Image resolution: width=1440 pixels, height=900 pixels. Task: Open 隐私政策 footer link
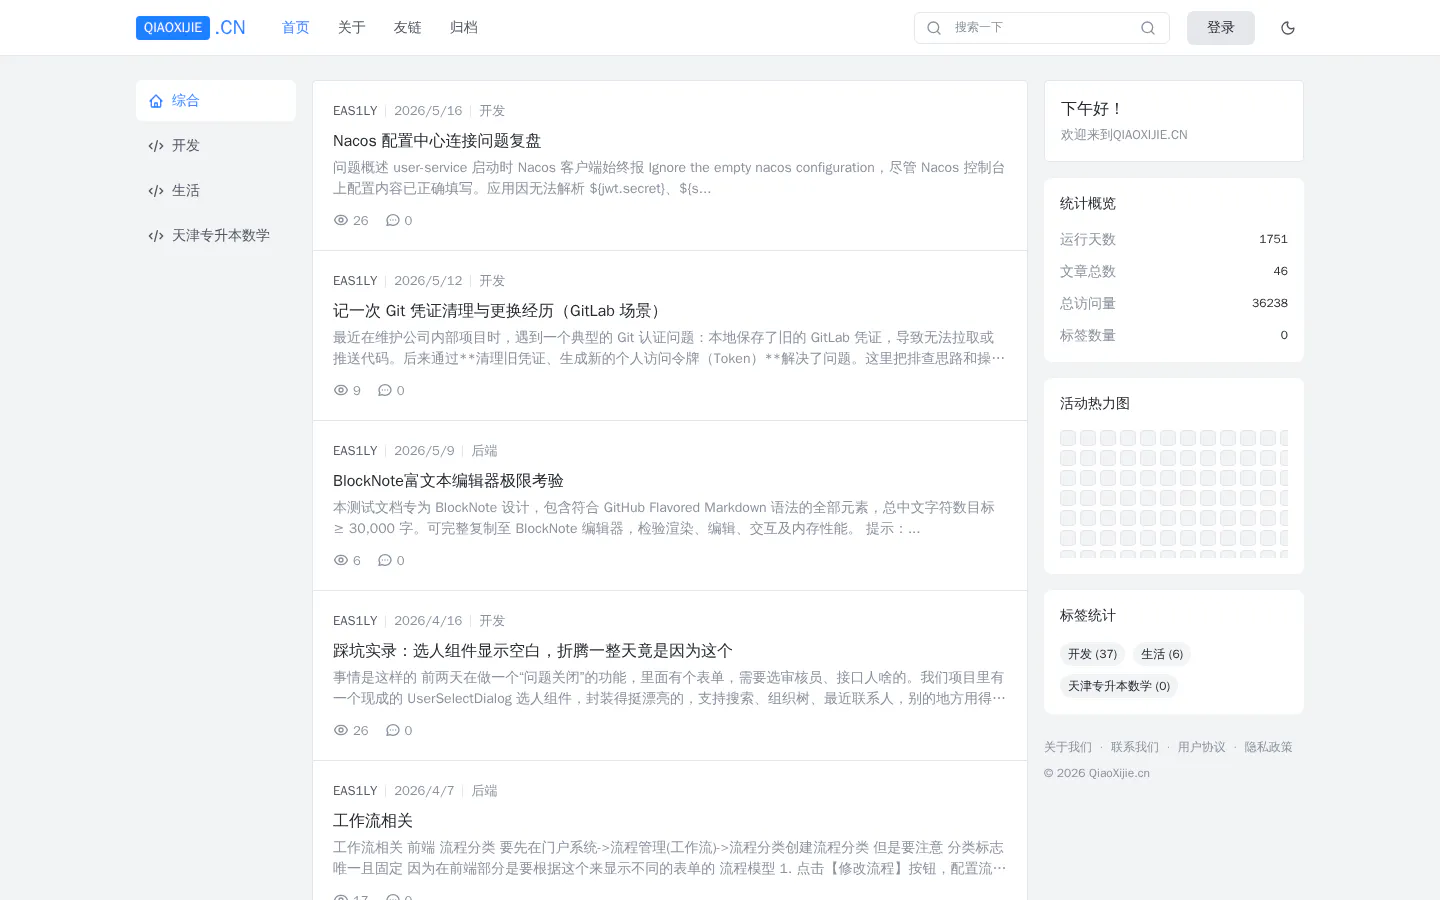(x=1269, y=747)
